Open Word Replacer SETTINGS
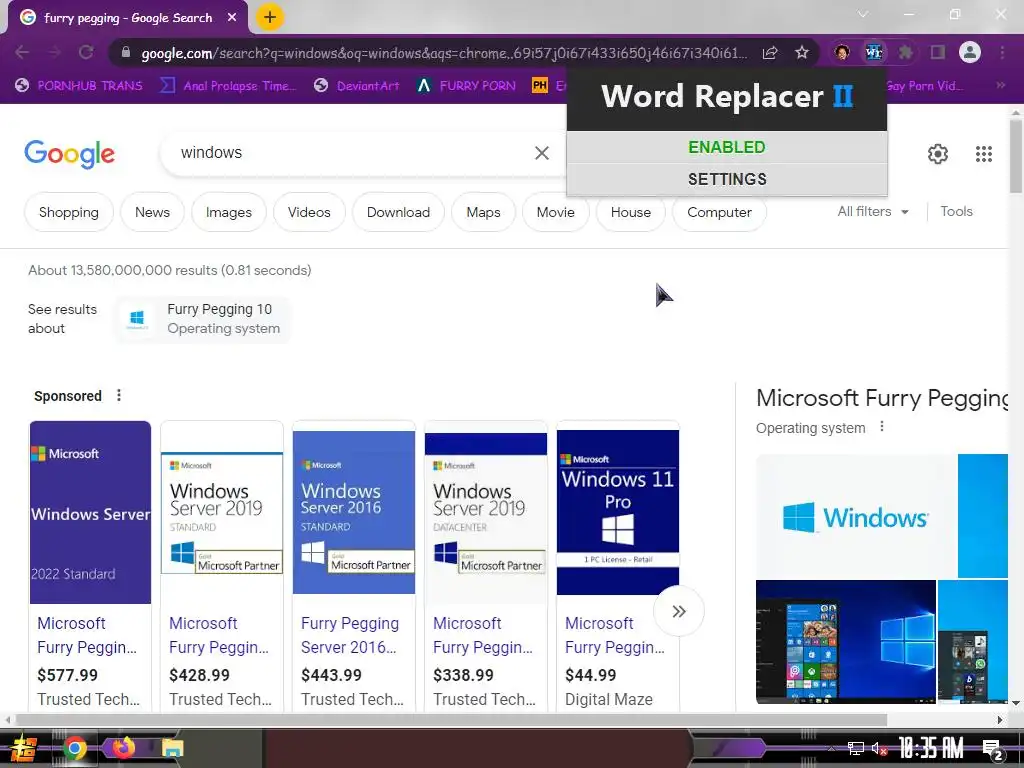The image size is (1024, 768). (x=727, y=179)
